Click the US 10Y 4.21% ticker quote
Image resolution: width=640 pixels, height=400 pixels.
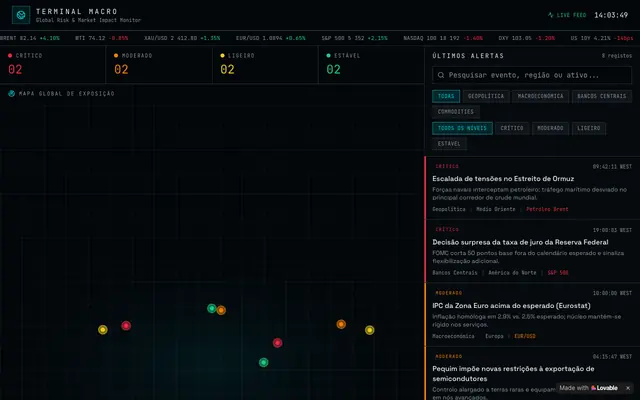[602, 38]
